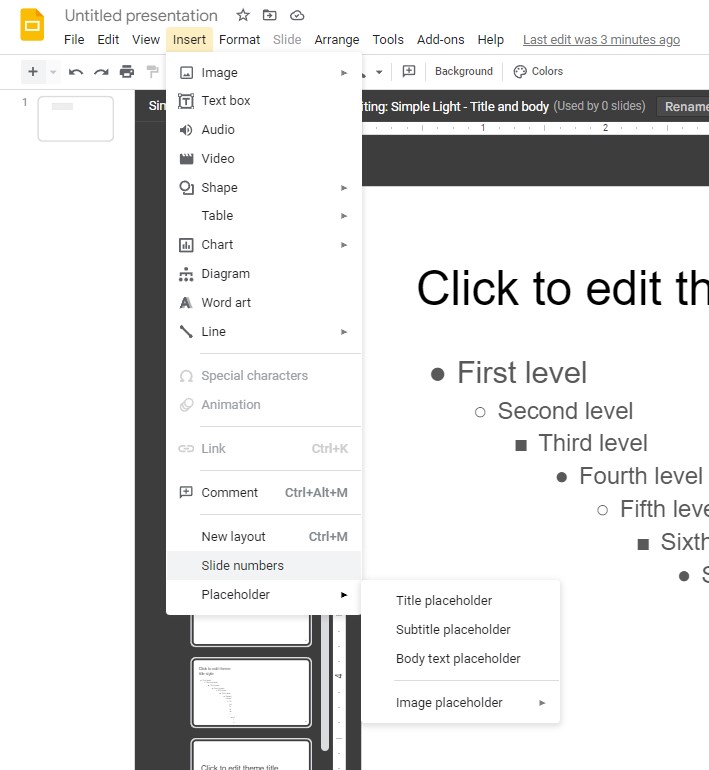Click the Untitled presentation title field
Viewport: 709px width, 770px height.
pyautogui.click(x=141, y=16)
